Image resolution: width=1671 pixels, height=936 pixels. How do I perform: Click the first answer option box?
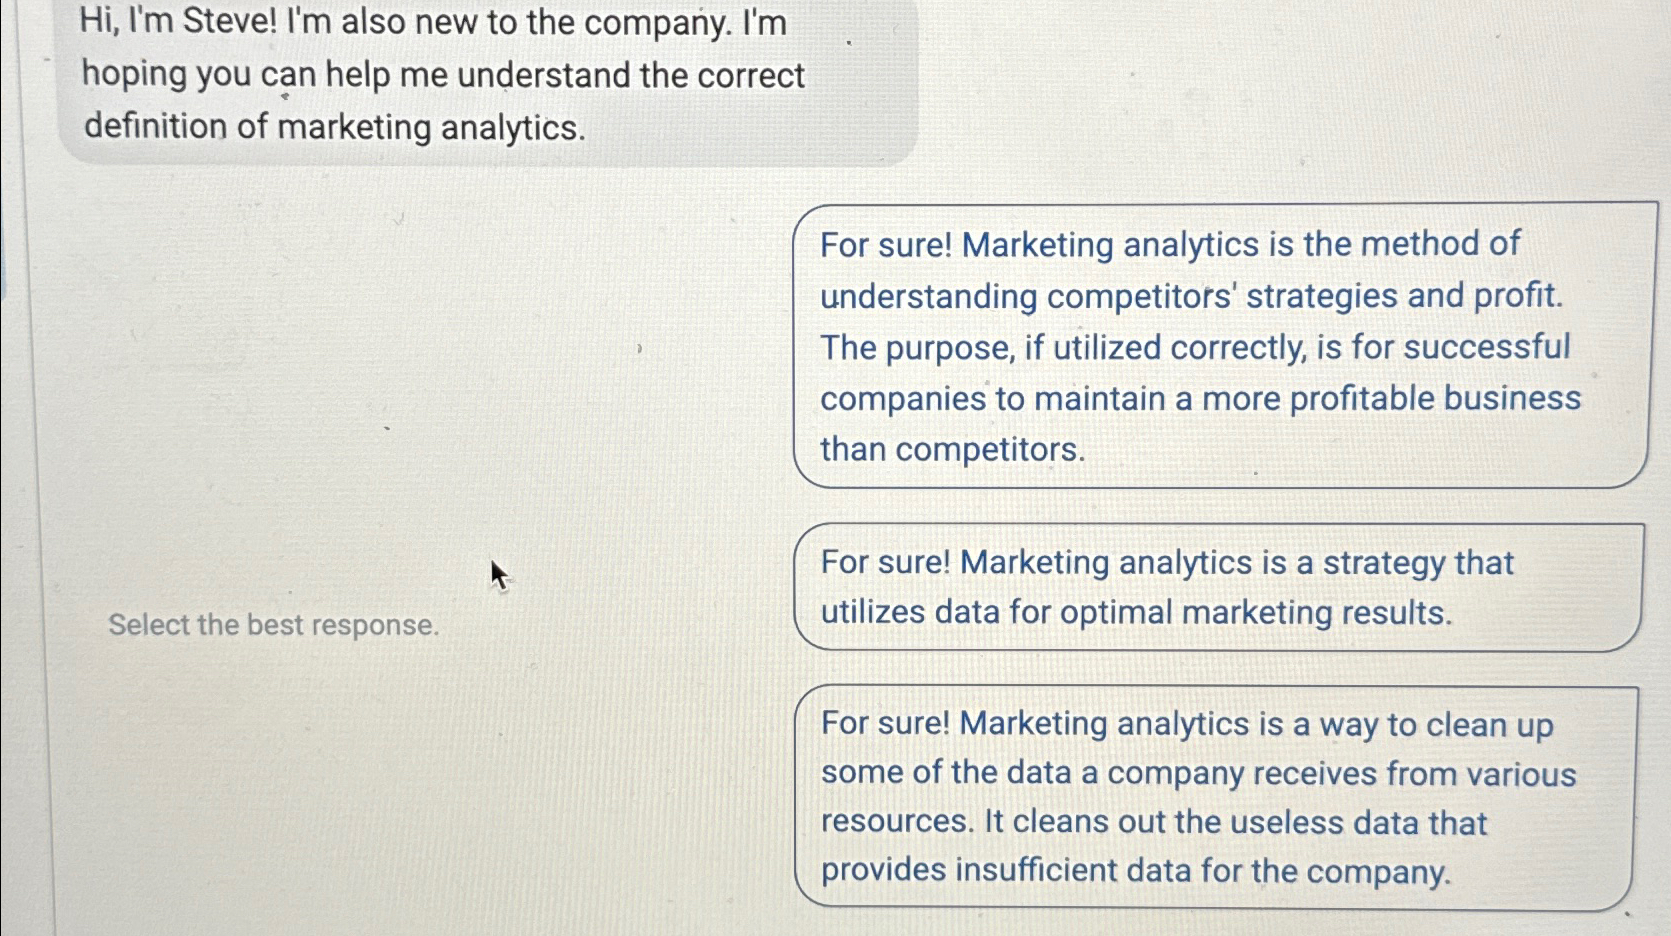(1220, 345)
